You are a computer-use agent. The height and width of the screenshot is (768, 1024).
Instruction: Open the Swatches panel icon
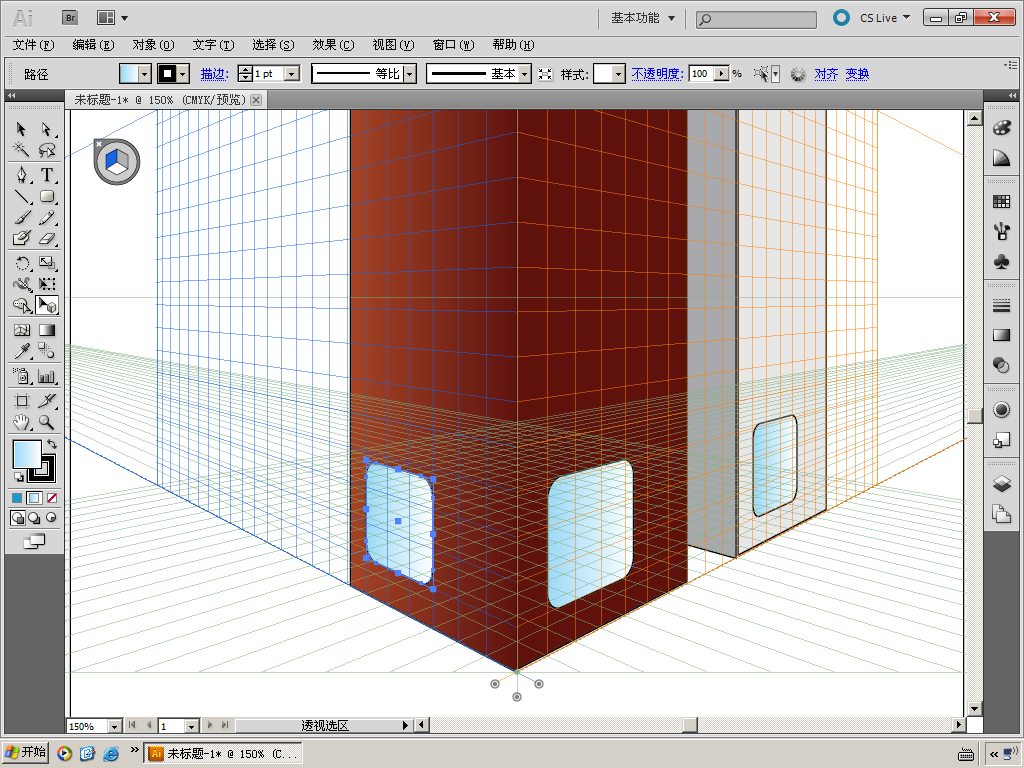click(1001, 202)
